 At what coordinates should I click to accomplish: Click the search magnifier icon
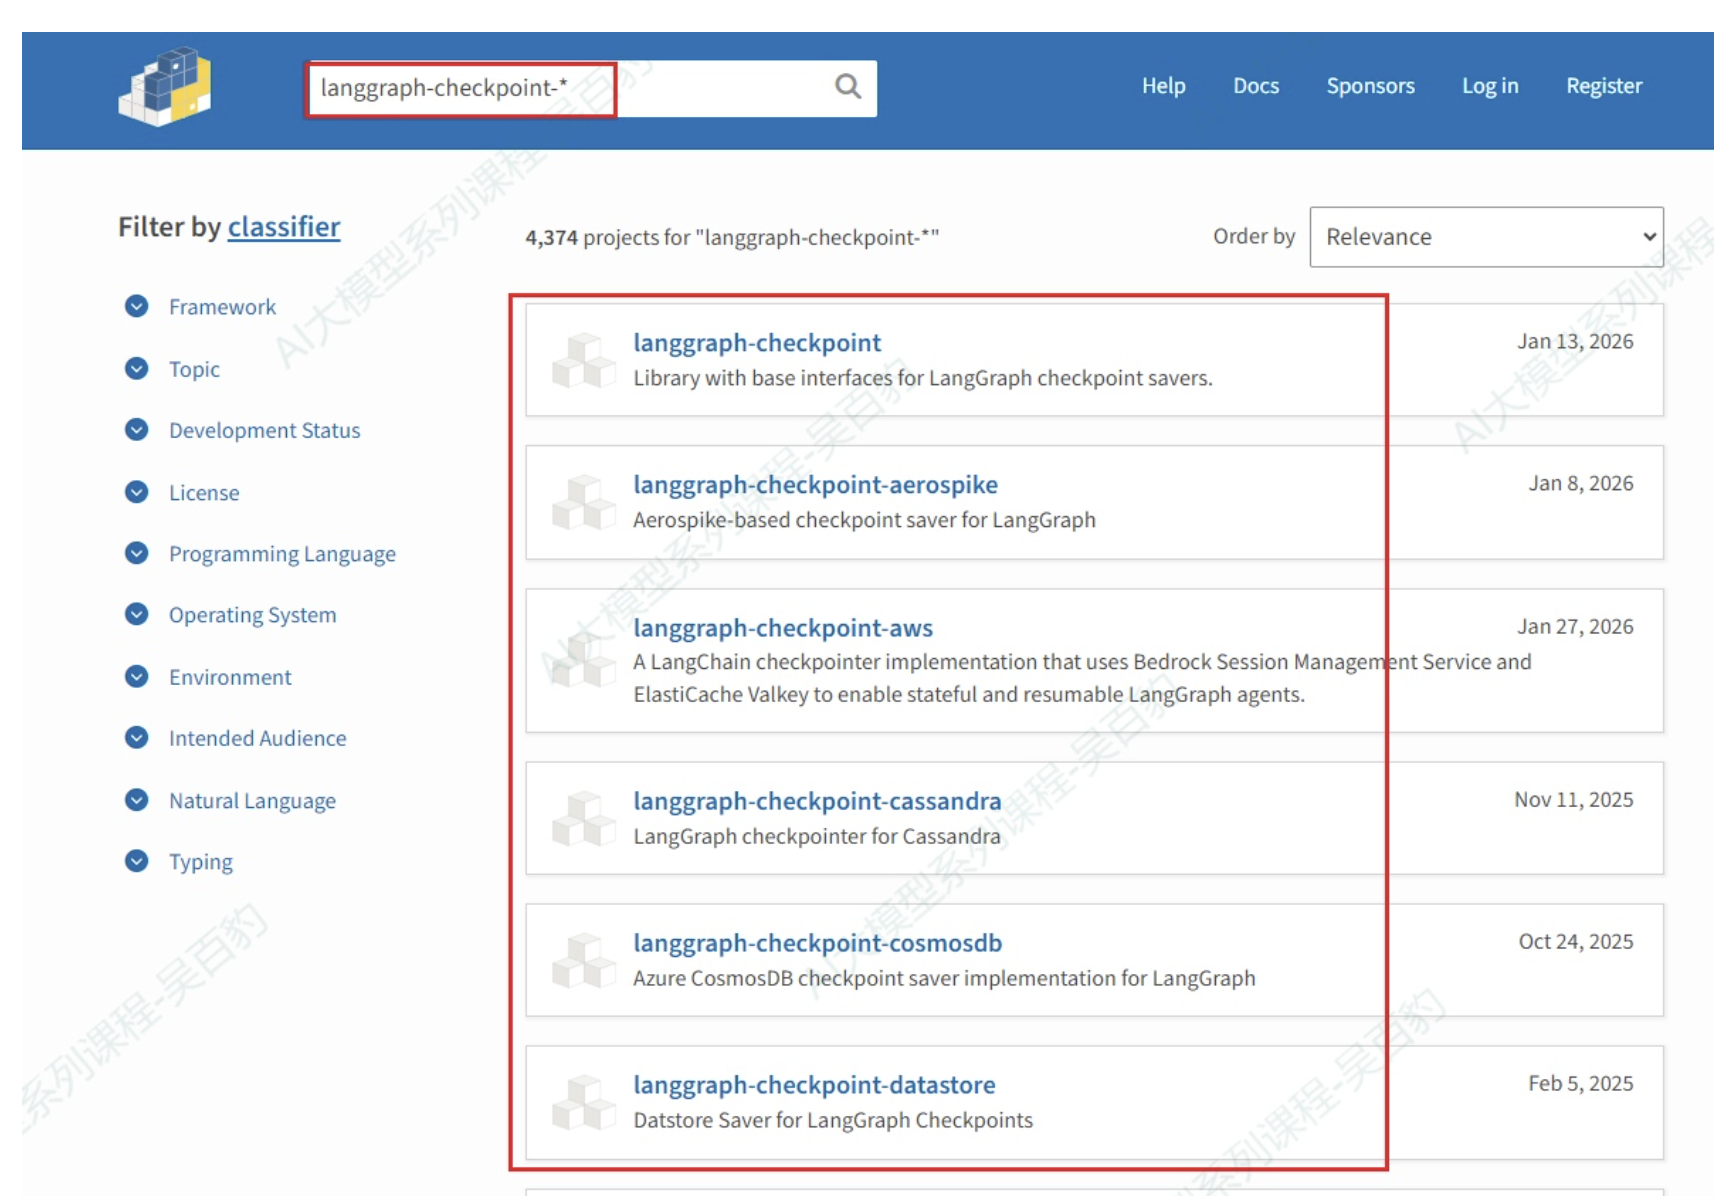(x=848, y=87)
